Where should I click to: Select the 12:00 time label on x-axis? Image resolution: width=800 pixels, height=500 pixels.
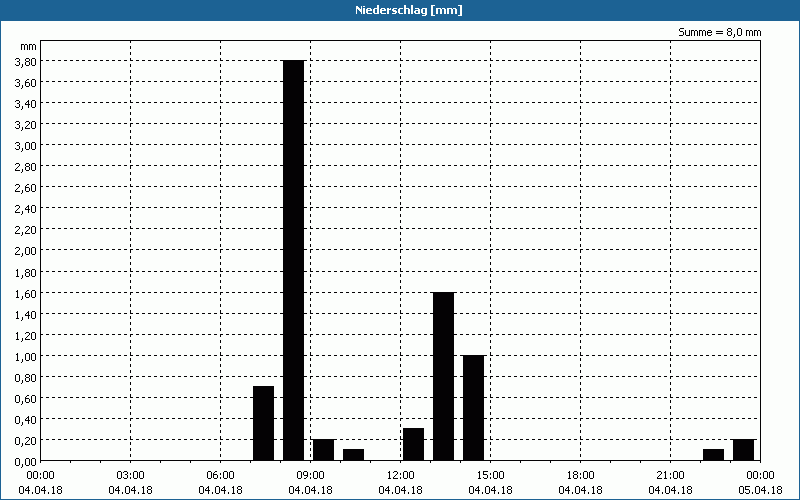click(x=401, y=476)
